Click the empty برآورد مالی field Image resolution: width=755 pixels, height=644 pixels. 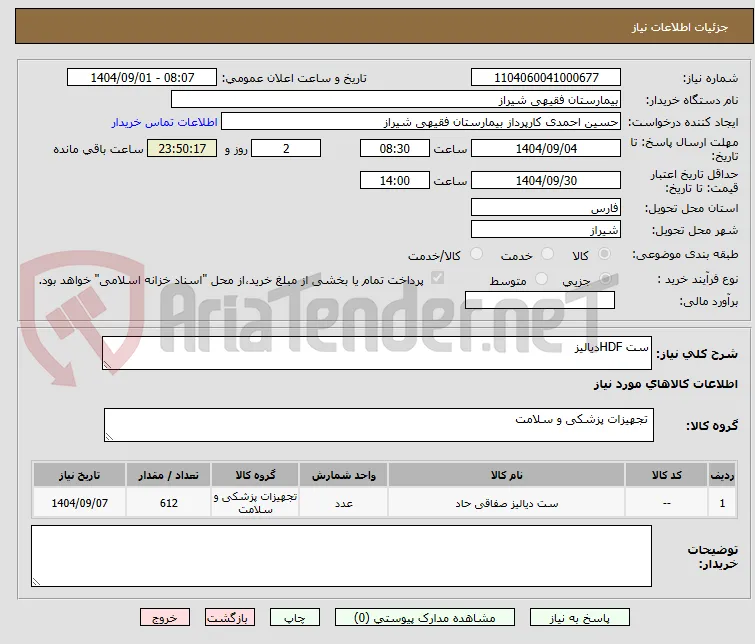pyautogui.click(x=540, y=300)
